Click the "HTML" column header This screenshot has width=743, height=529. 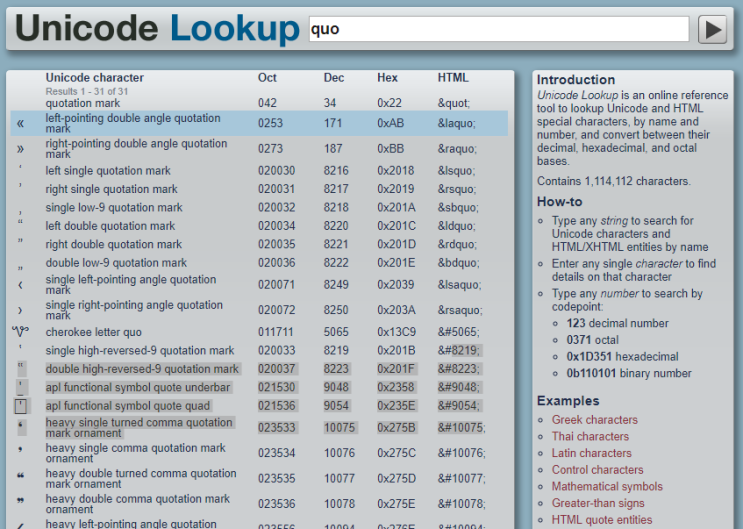click(x=453, y=78)
